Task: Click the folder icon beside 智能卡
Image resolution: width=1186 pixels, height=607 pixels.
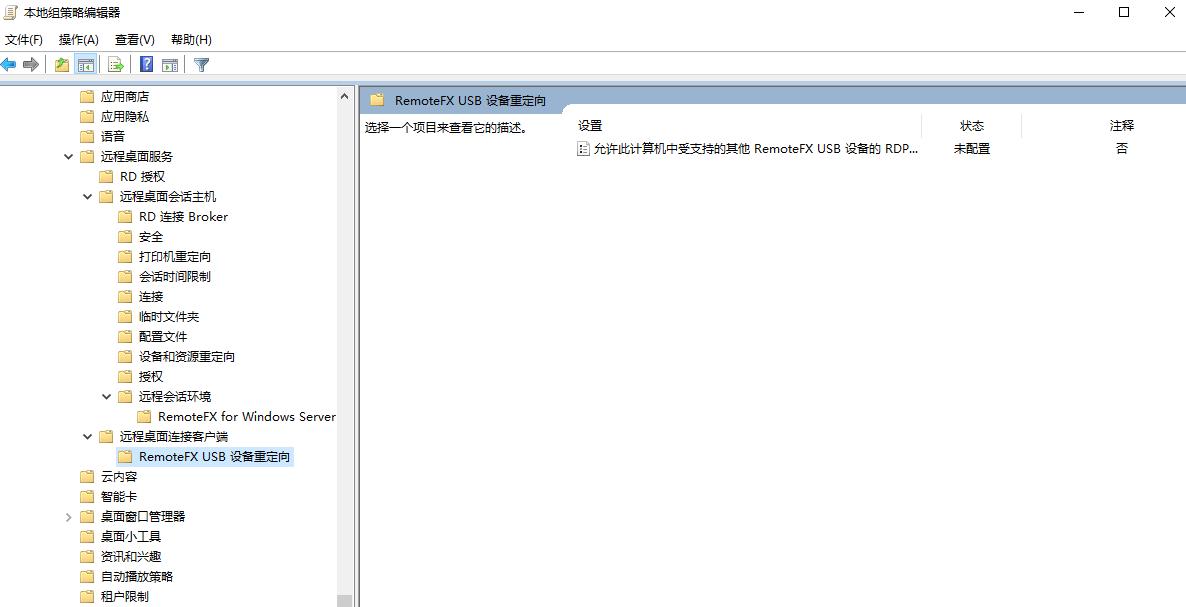Action: (x=87, y=497)
